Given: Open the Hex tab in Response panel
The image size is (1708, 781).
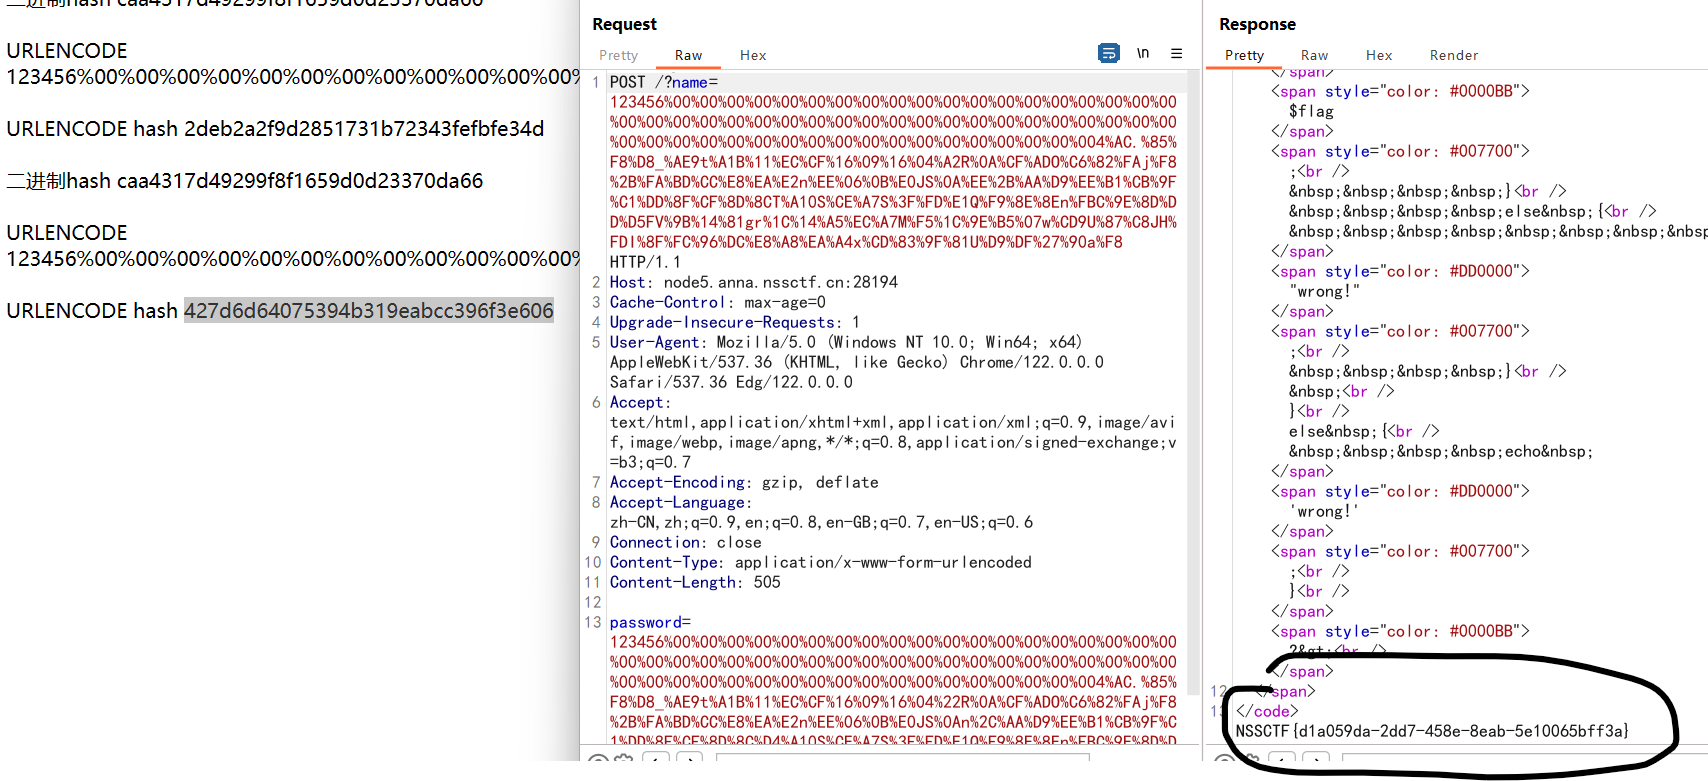Looking at the screenshot, I should click(x=1379, y=55).
